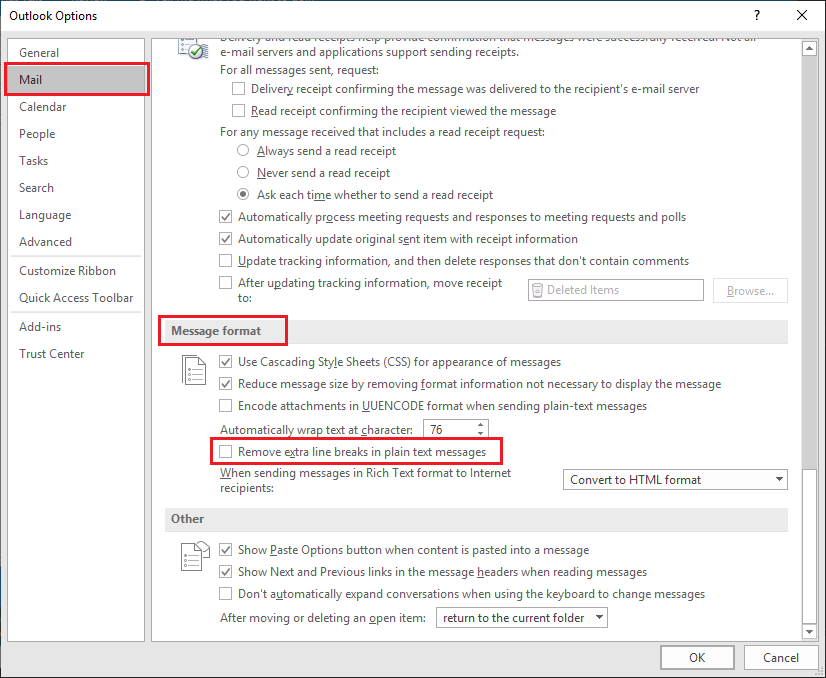Open the Tasks options category
Screen dimensions: 826x678
coord(76,161)
